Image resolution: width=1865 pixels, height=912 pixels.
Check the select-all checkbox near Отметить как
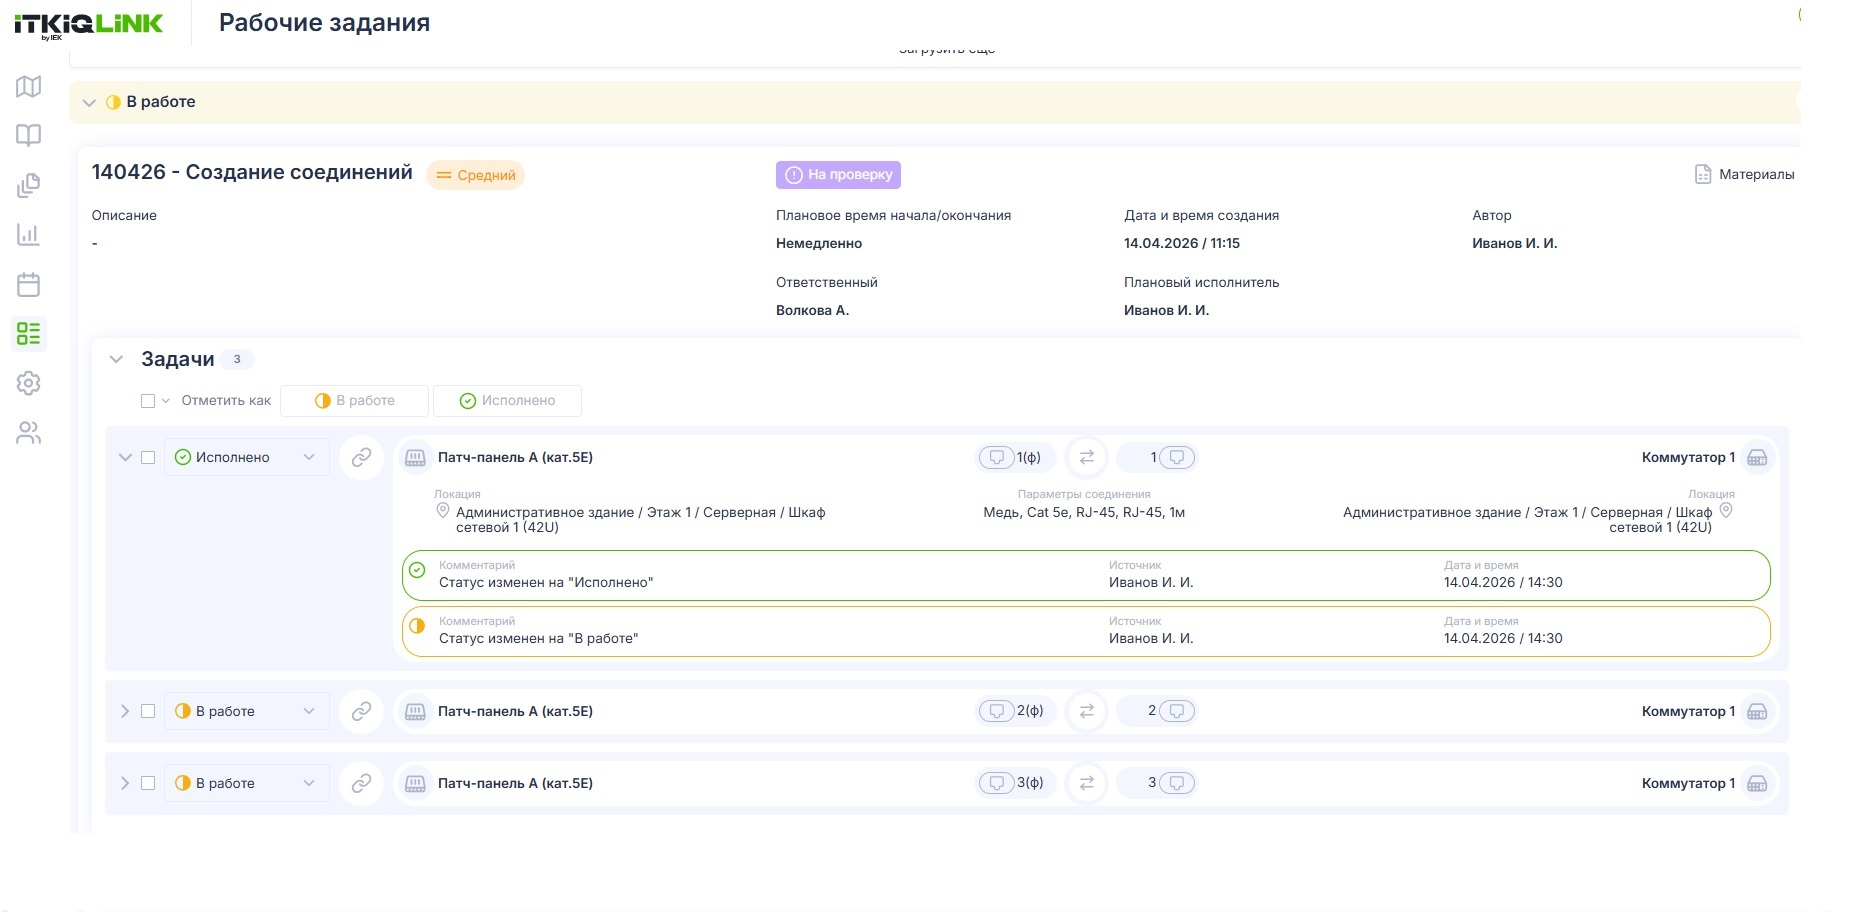click(148, 401)
